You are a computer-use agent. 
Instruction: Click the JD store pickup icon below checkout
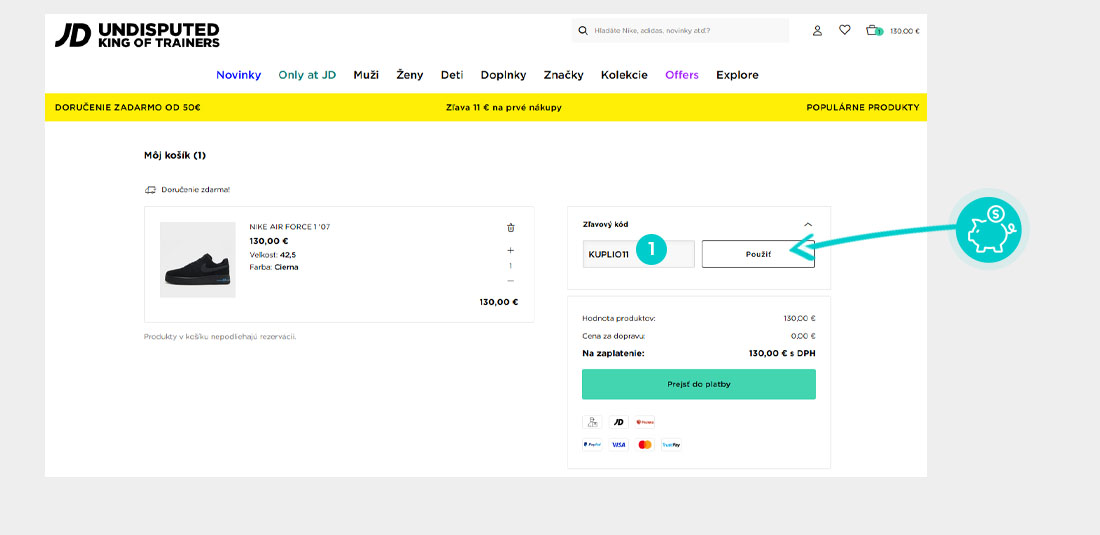coord(618,422)
